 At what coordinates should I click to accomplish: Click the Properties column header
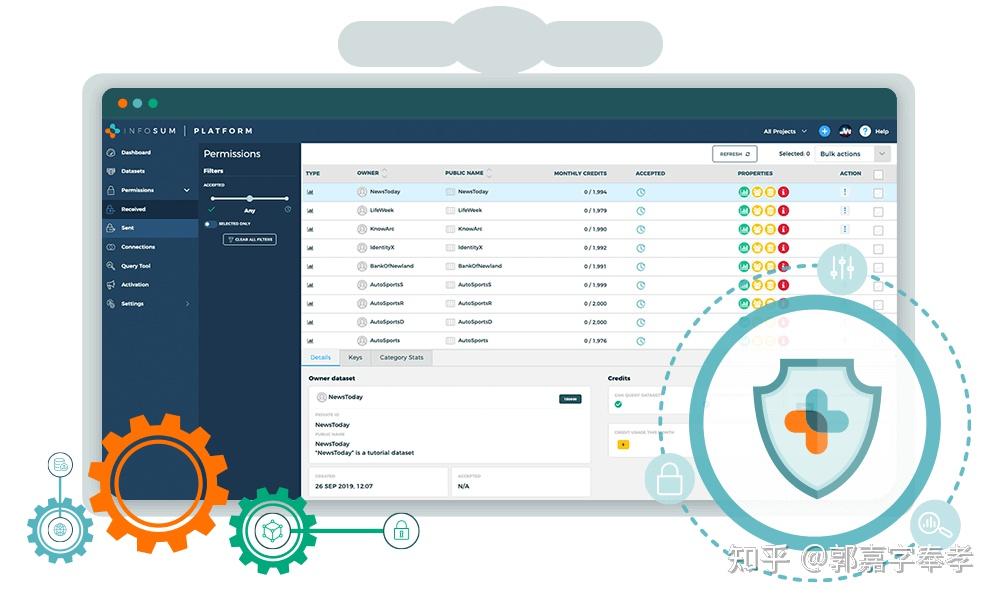pos(755,173)
